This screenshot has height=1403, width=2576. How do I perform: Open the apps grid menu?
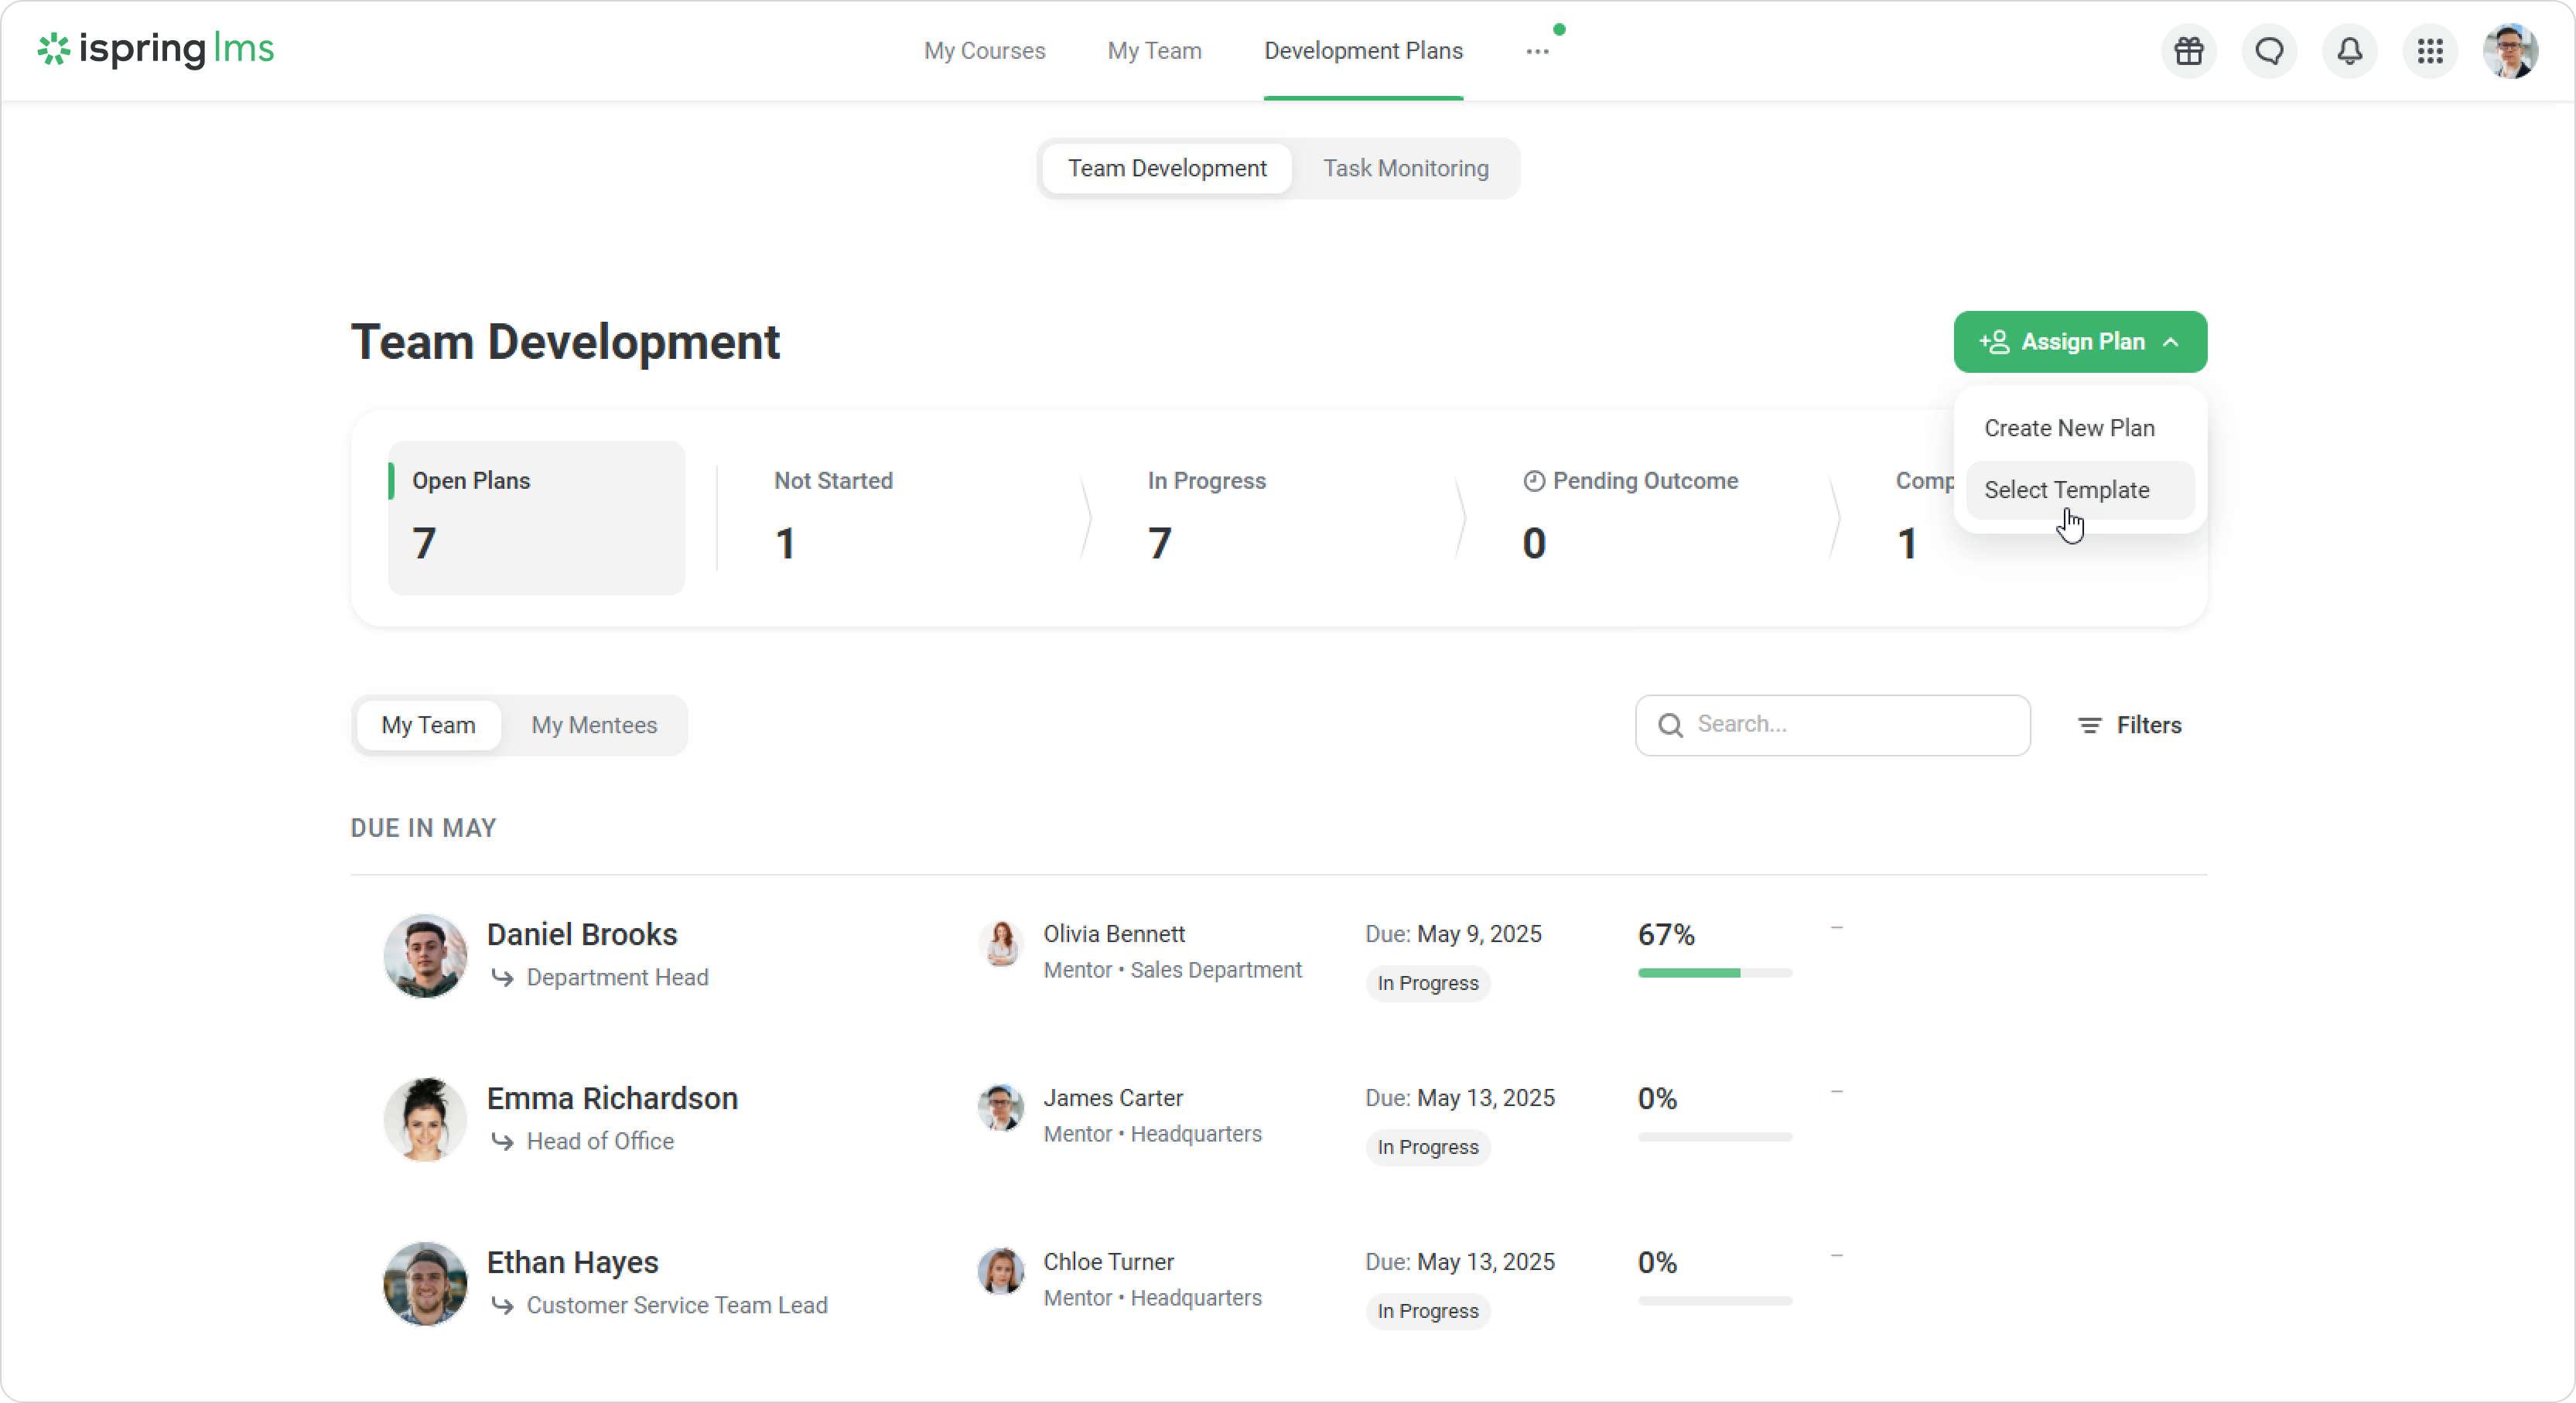(2430, 51)
